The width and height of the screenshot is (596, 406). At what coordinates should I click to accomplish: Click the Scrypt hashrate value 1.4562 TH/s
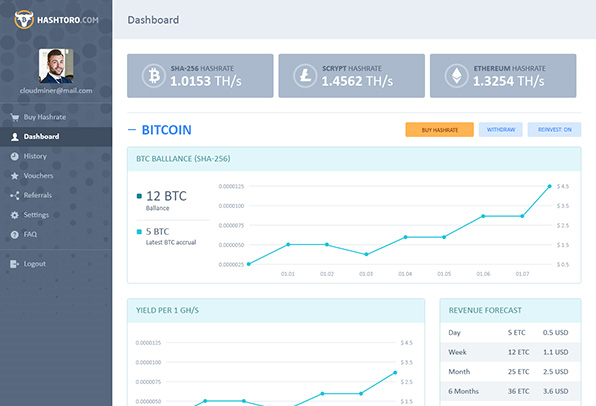[357, 81]
